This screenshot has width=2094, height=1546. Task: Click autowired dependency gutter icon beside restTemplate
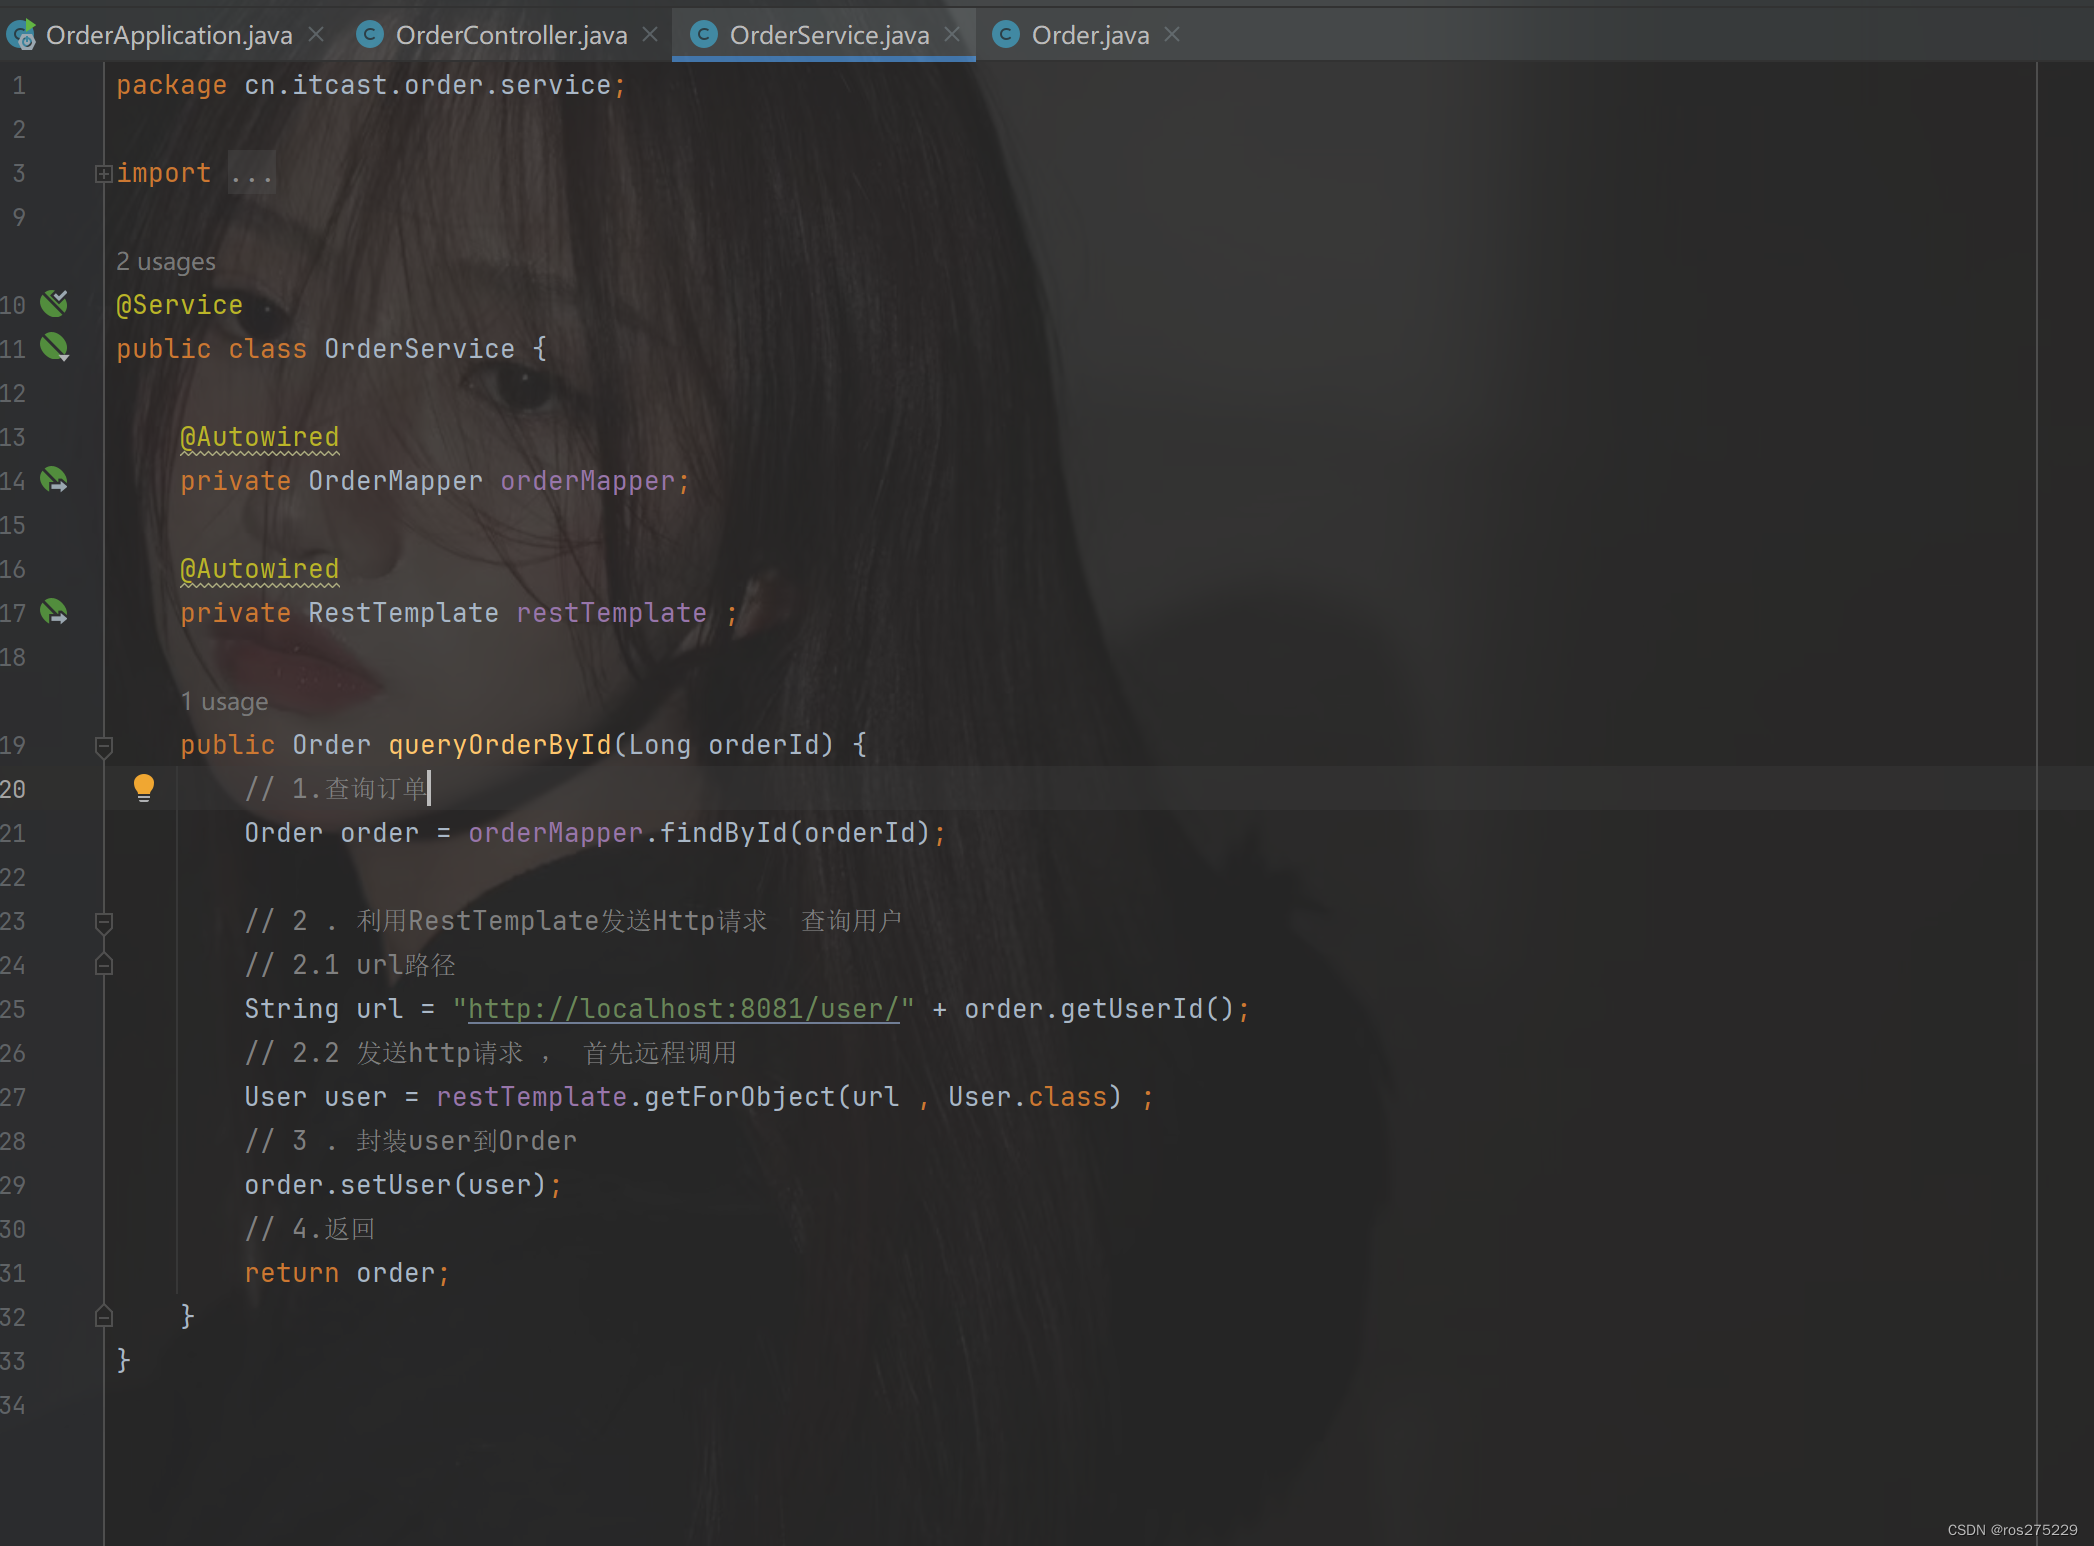click(x=54, y=612)
